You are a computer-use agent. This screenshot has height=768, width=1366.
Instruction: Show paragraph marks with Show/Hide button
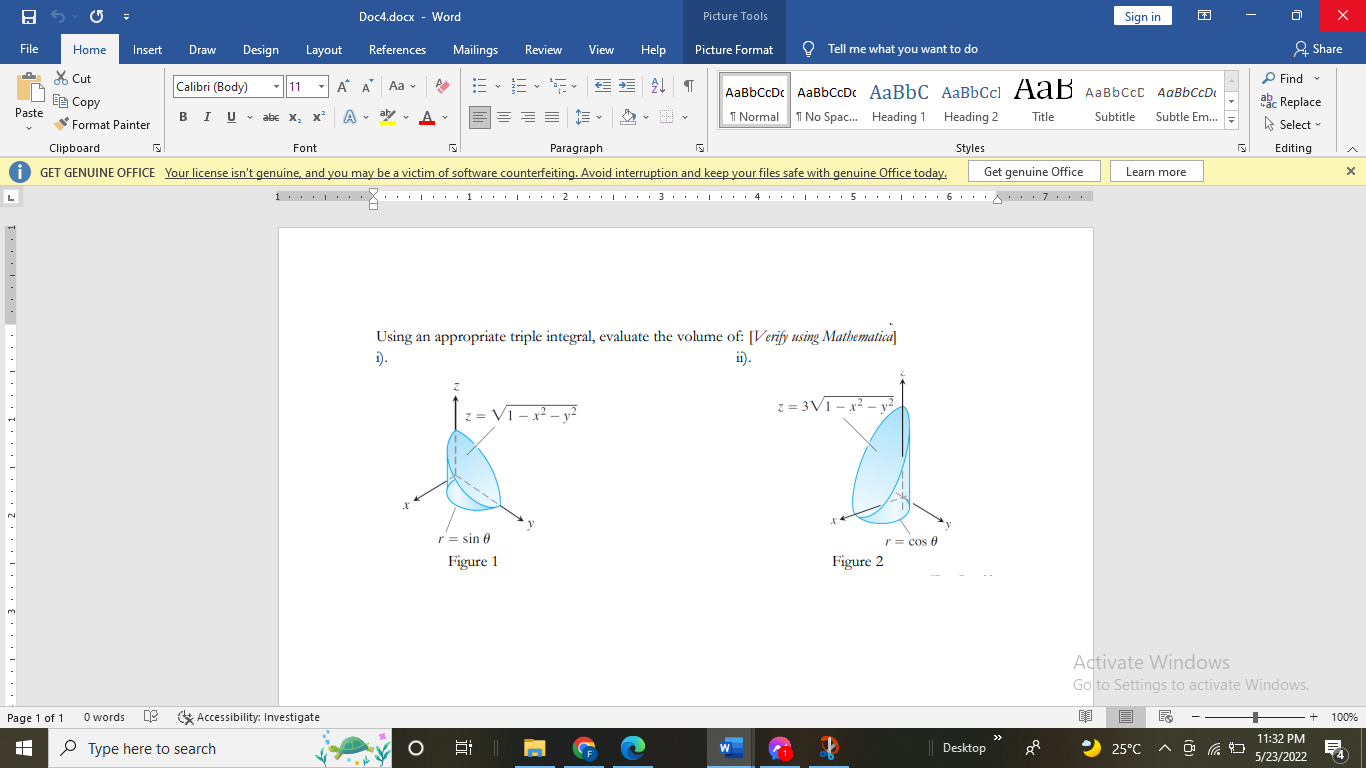coord(687,87)
